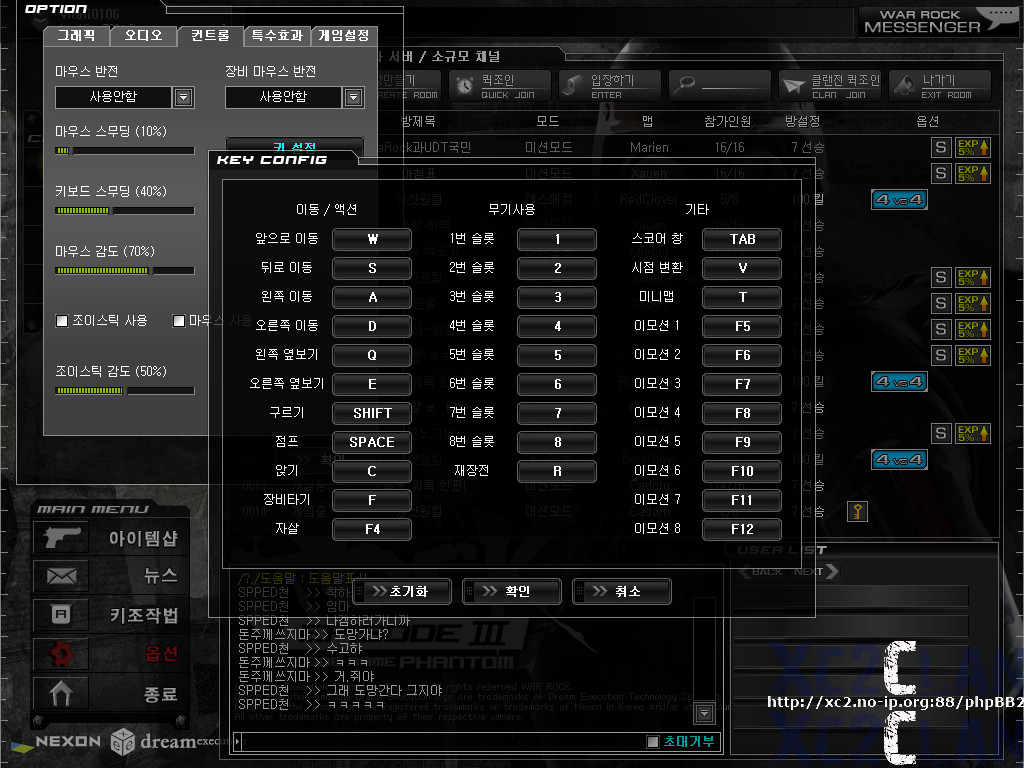Click the magnifier search icon
Screen dimensions: 1024x768
(x=685, y=87)
